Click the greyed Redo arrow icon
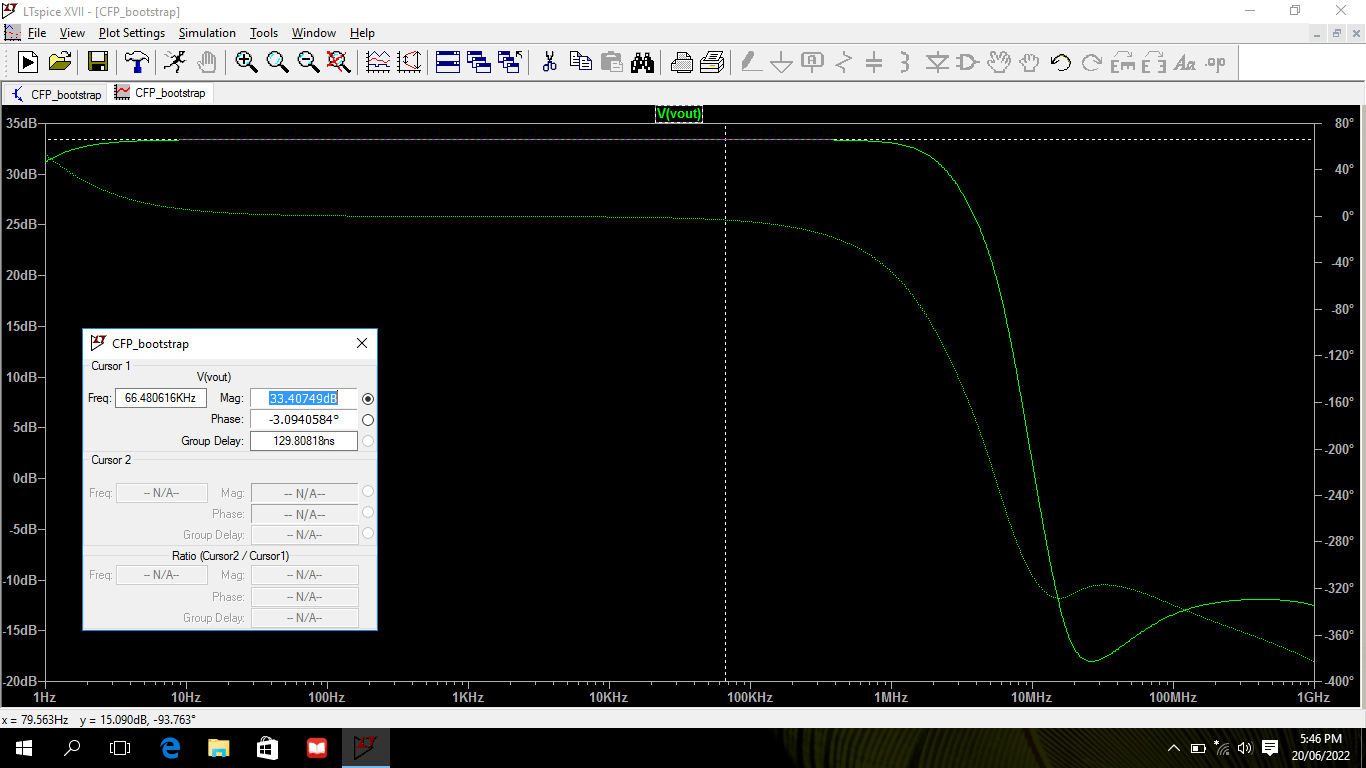This screenshot has width=1366, height=768. click(x=1092, y=62)
